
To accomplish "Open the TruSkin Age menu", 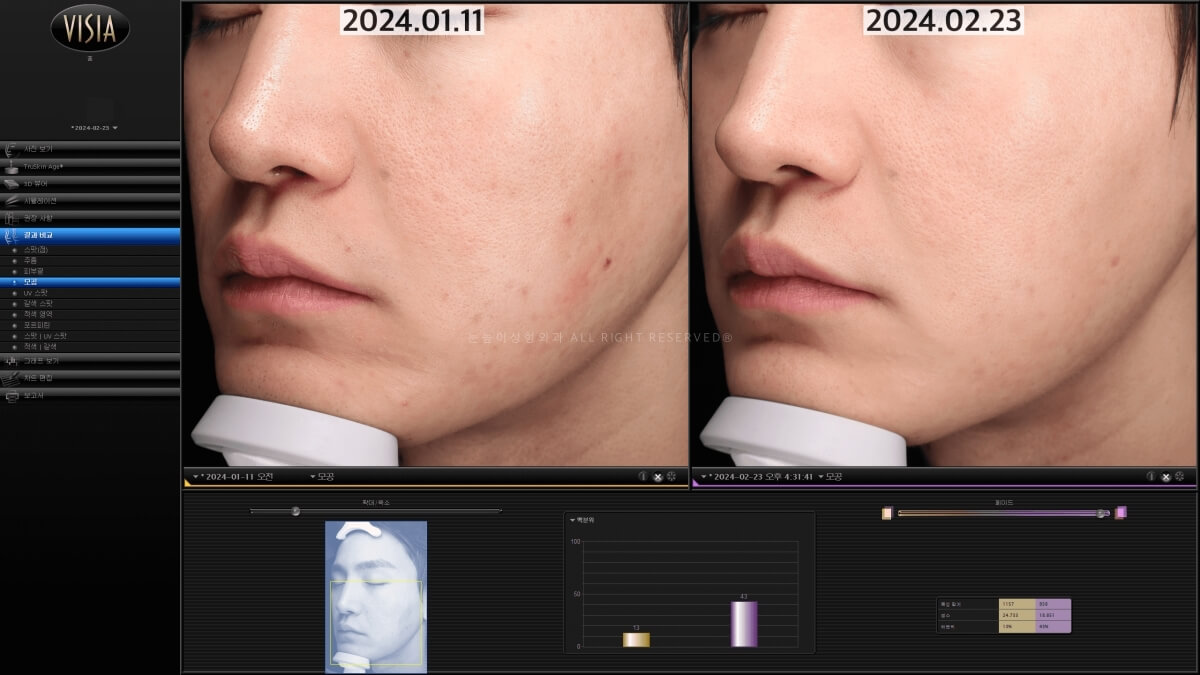I will pyautogui.click(x=90, y=166).
